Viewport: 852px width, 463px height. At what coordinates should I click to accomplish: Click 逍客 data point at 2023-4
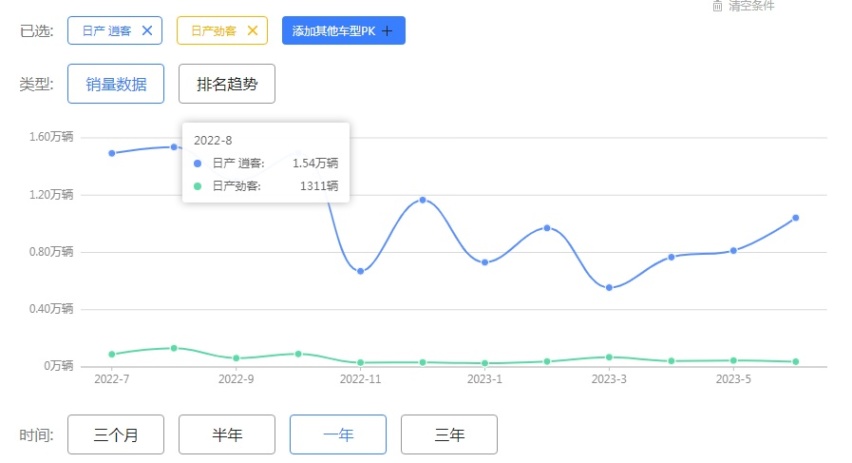pos(672,257)
